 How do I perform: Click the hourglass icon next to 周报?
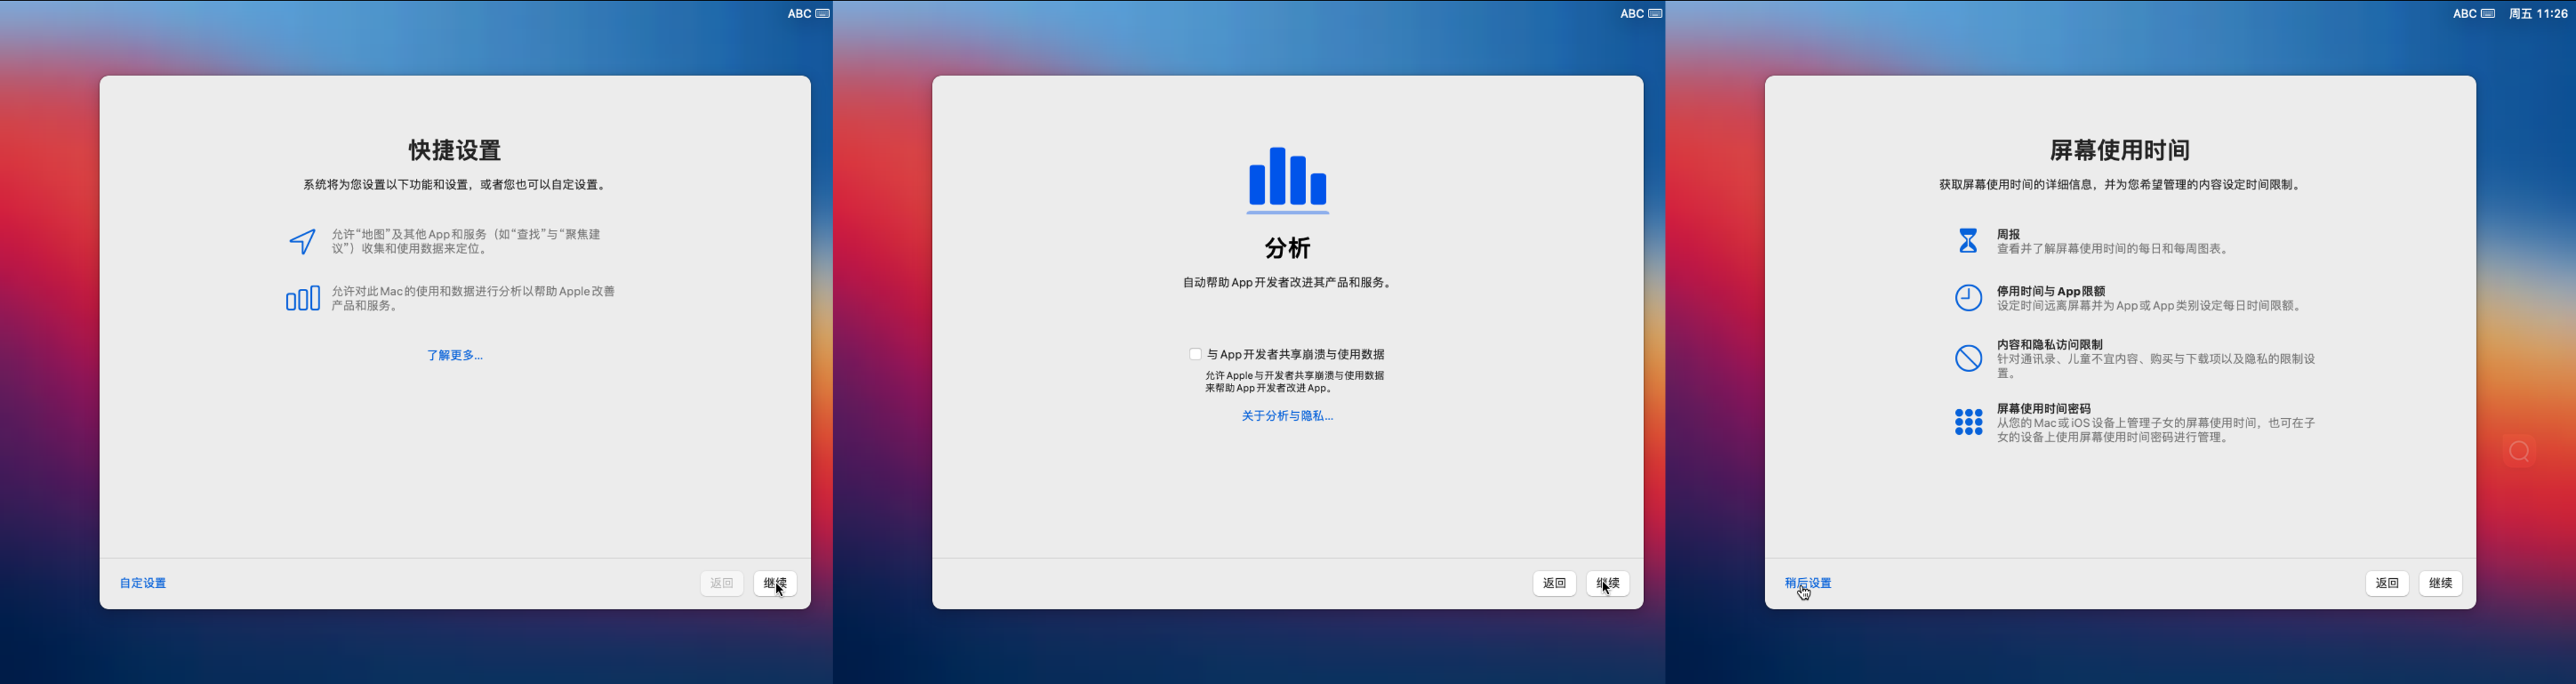click(x=1968, y=241)
